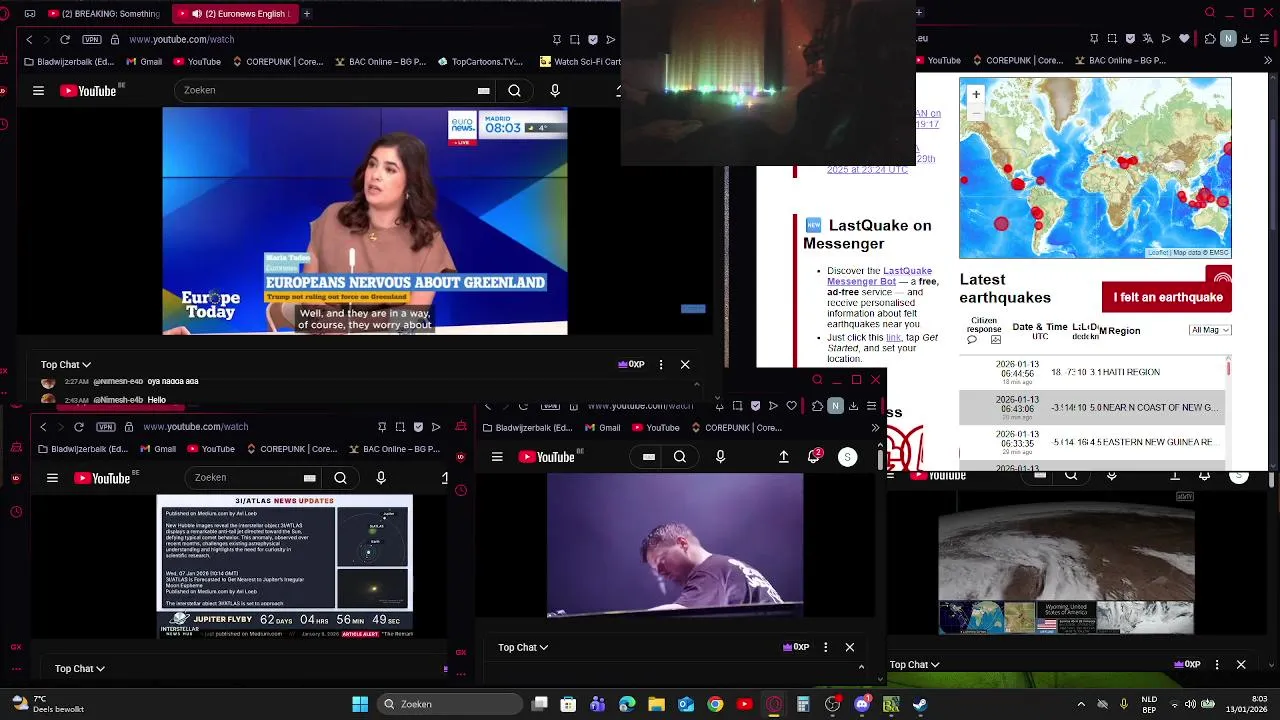
Task: Click downloads icon in earthquake browser toolbar
Action: 1247,39
